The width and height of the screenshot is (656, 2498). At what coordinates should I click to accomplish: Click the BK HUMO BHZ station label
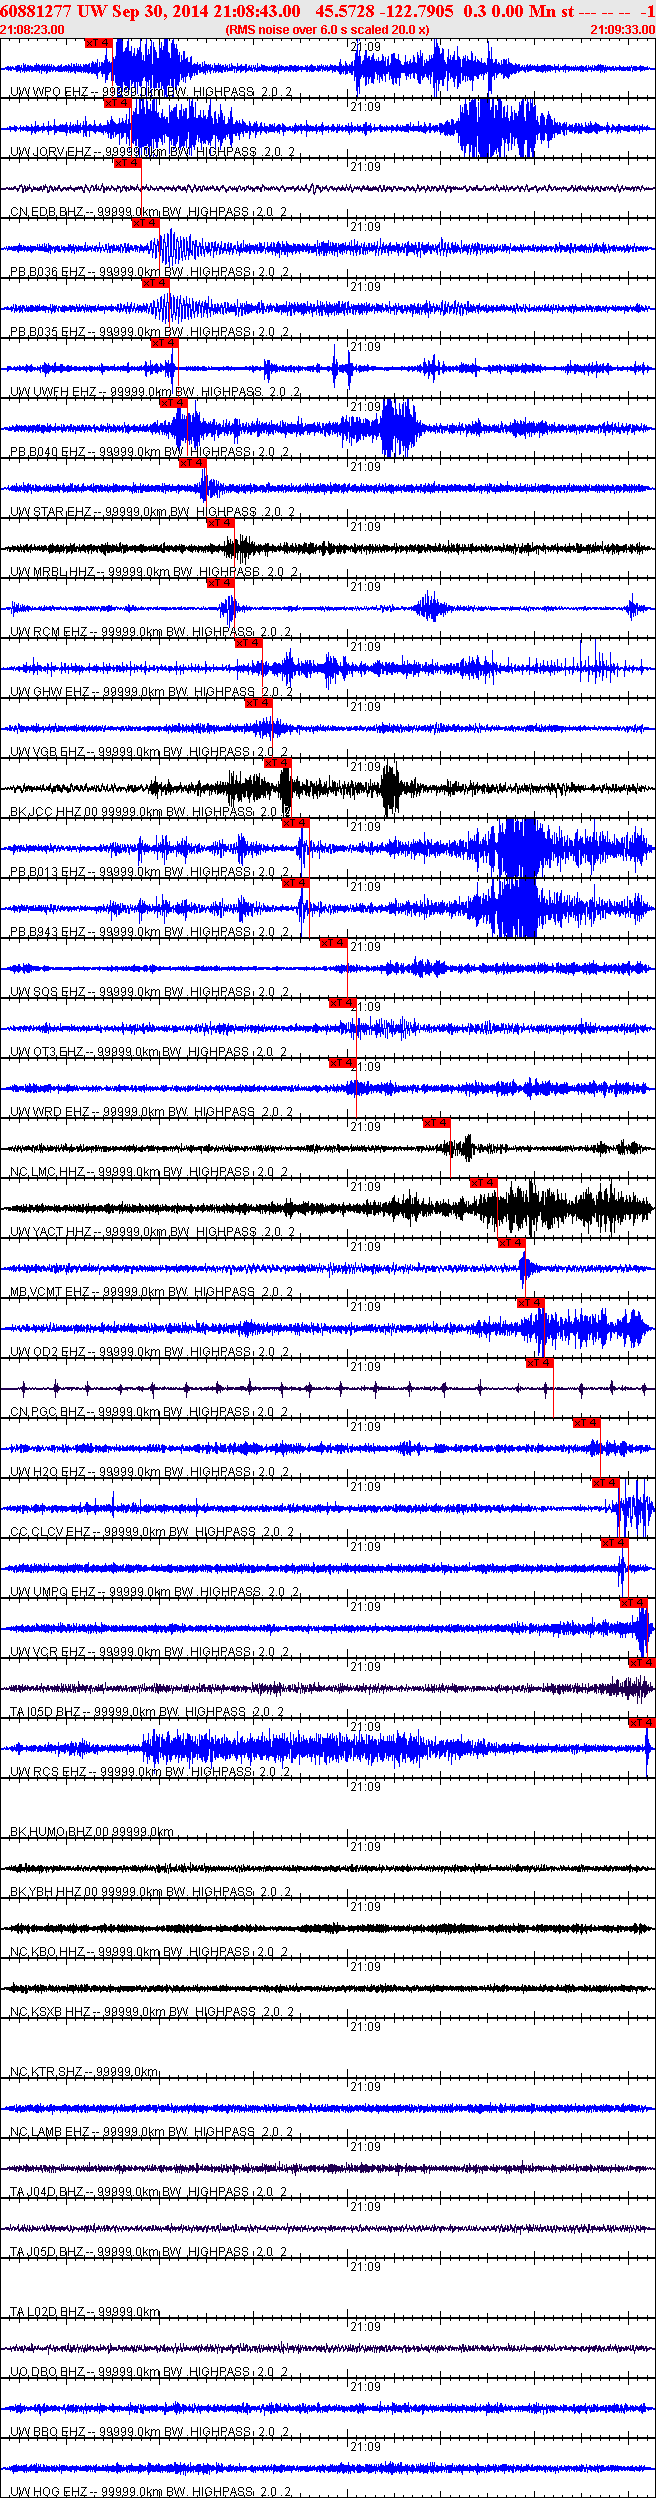pos(92,1832)
